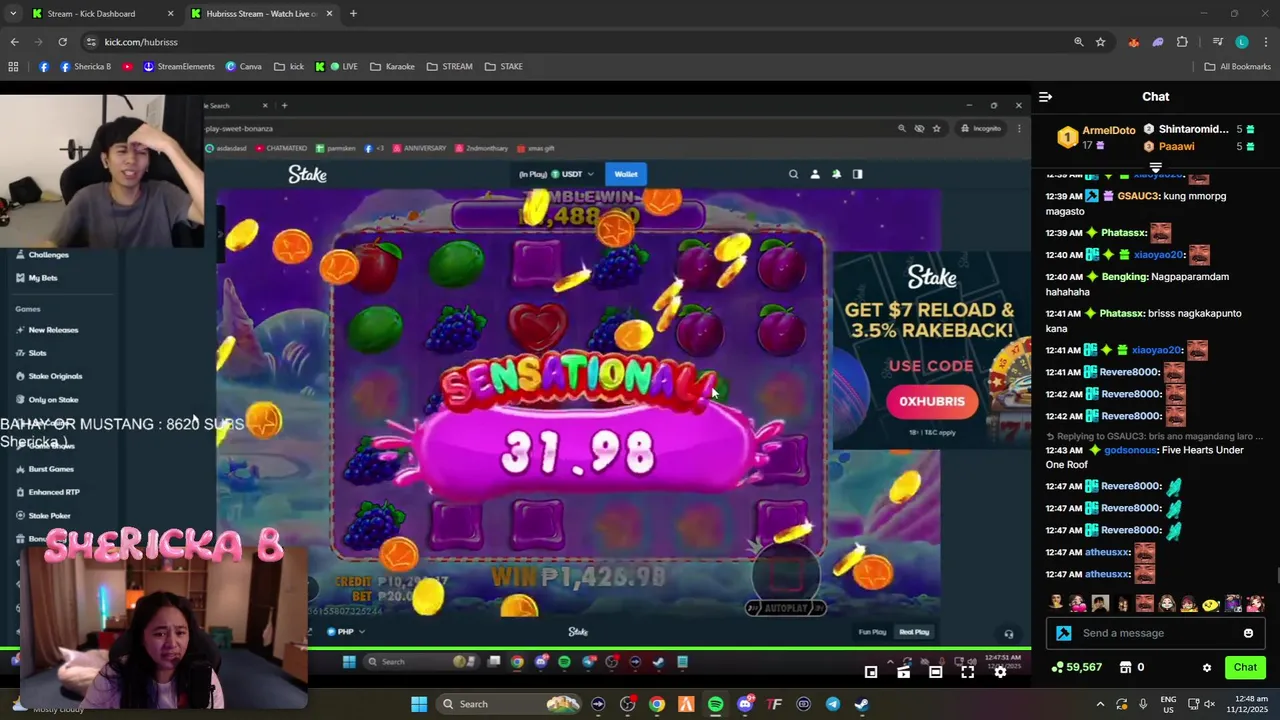Open the Windows Start menu
The height and width of the screenshot is (720, 1280).
419,704
